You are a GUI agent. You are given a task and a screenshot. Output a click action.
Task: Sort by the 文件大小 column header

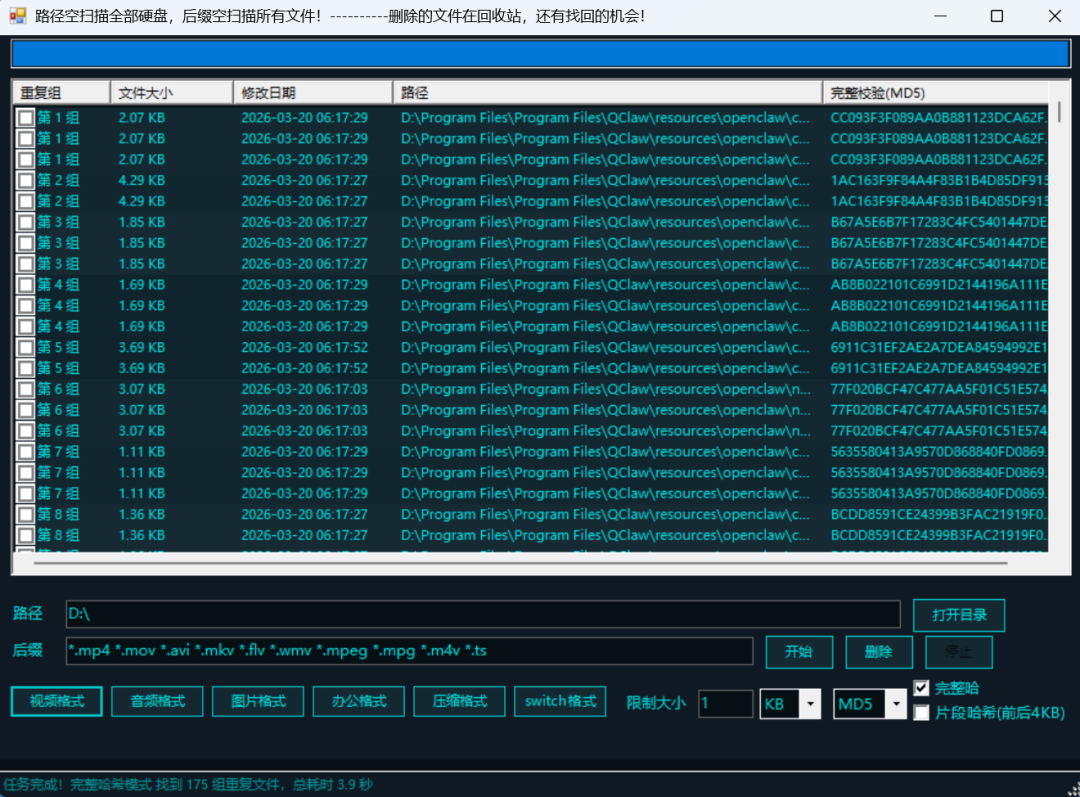coord(172,92)
